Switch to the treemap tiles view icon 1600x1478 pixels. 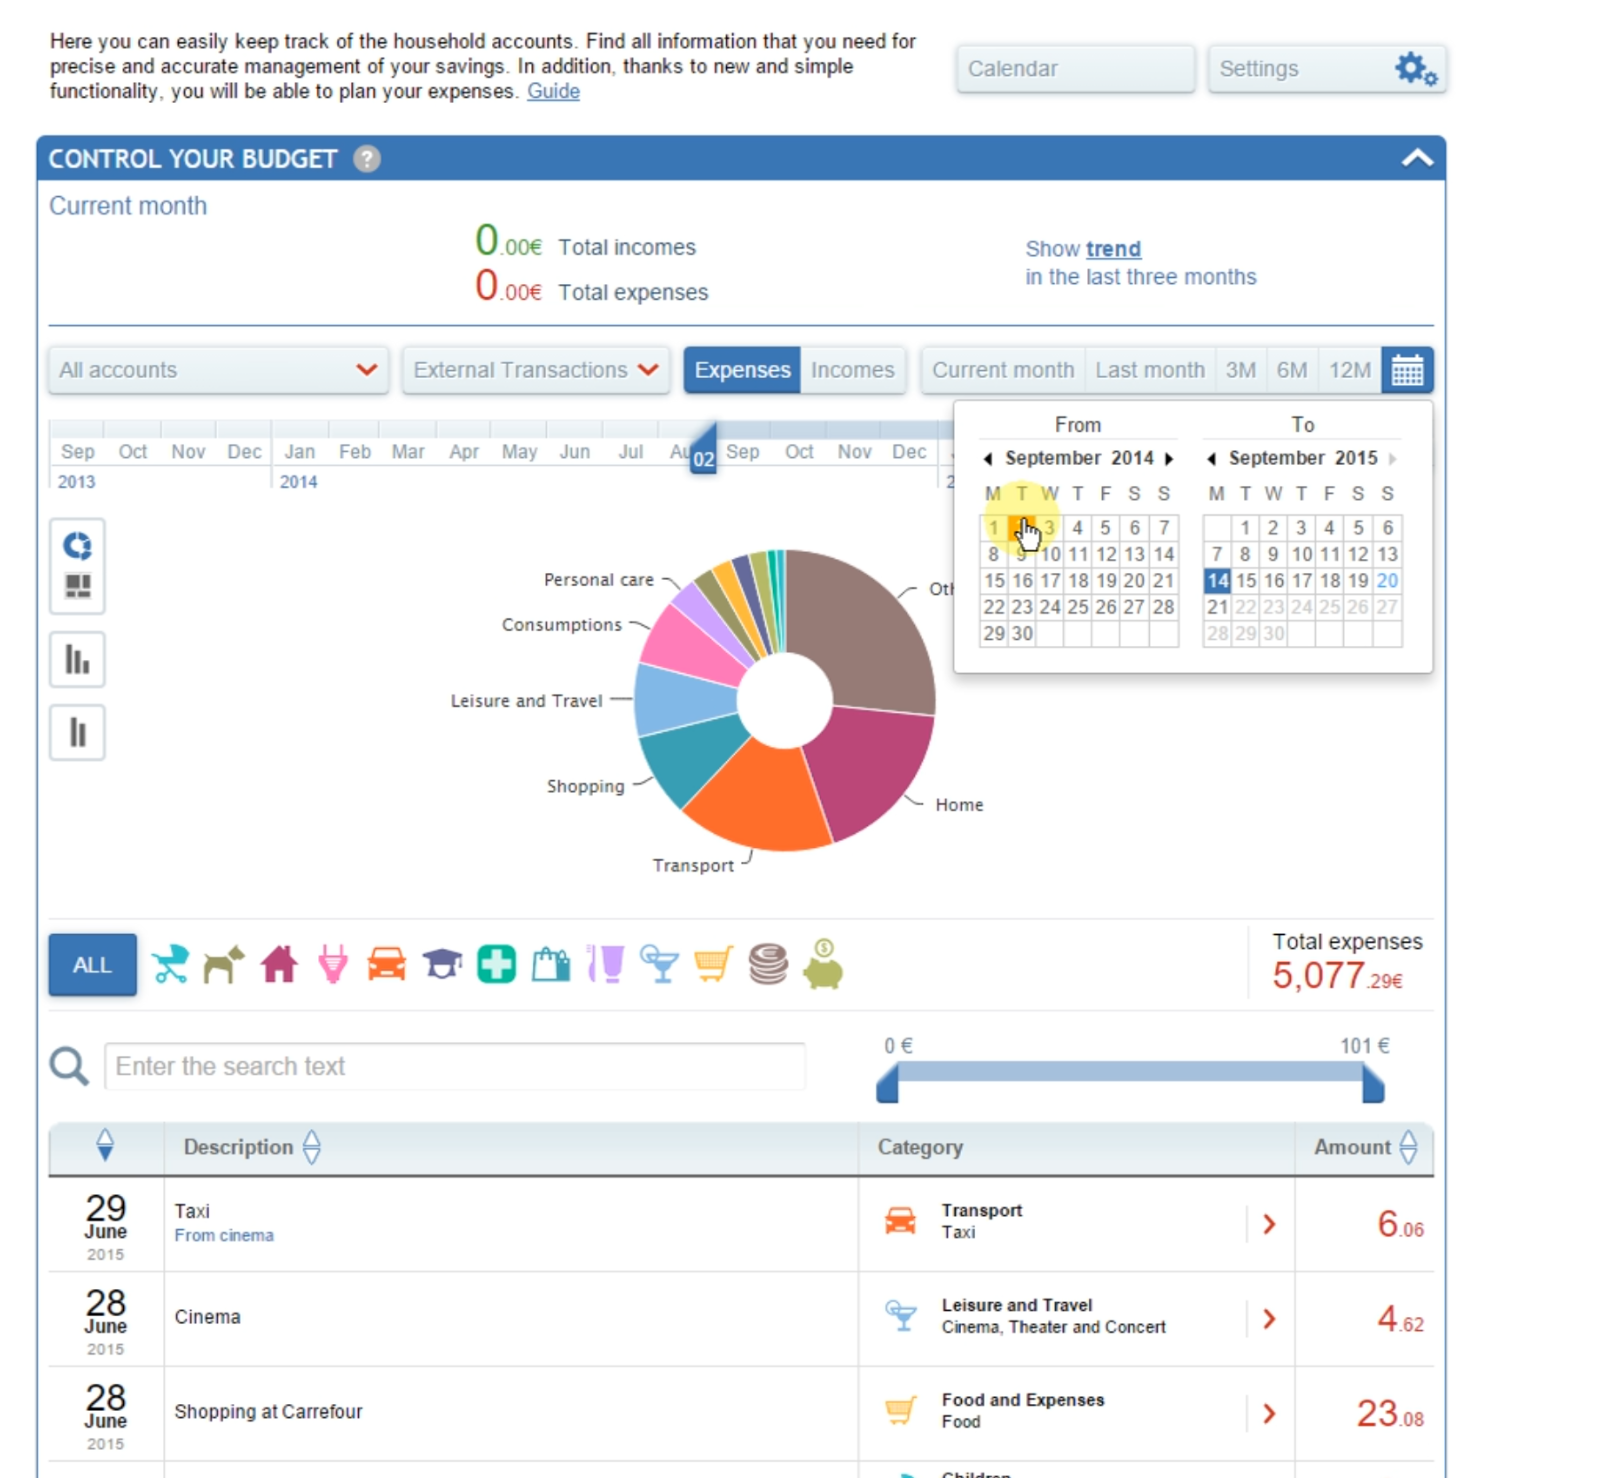[x=77, y=586]
